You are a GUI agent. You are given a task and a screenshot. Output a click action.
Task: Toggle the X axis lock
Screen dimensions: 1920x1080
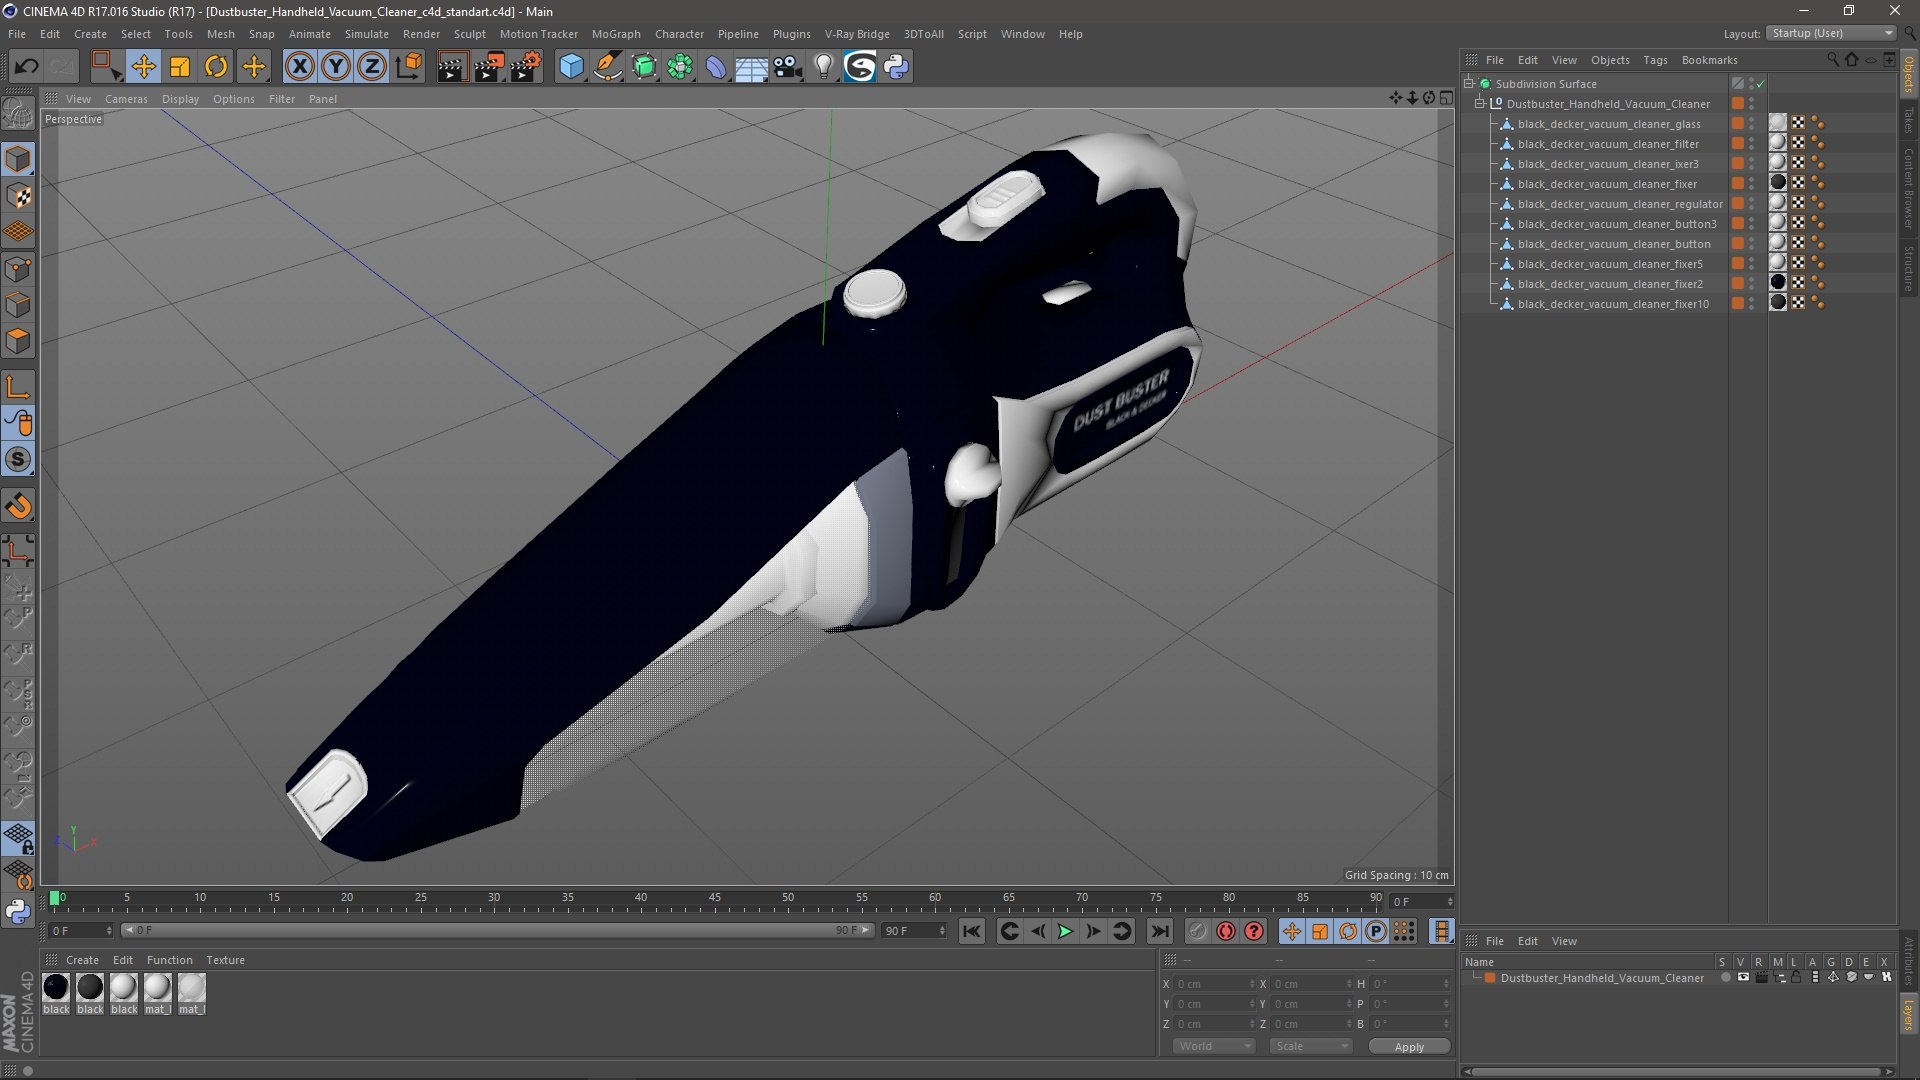click(x=299, y=67)
